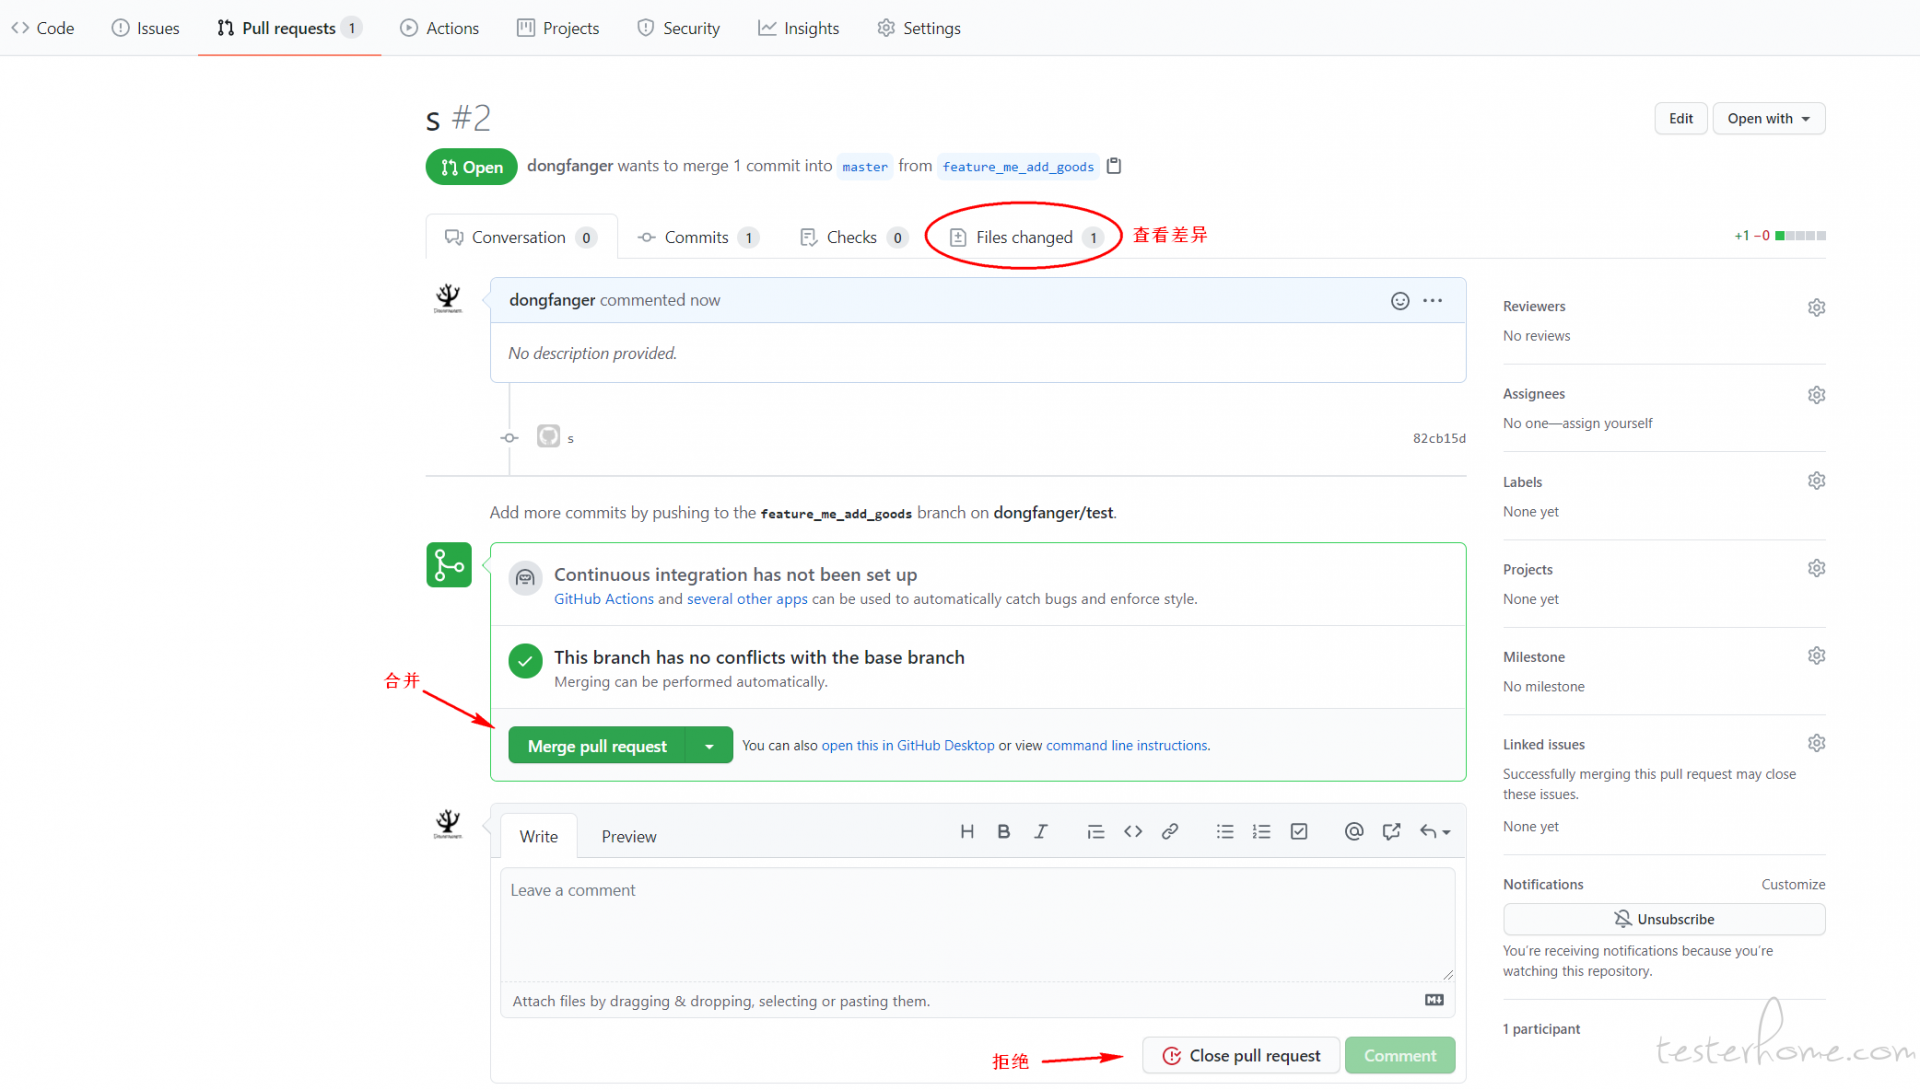
Task: Insert quote in comment
Action: click(x=1096, y=832)
